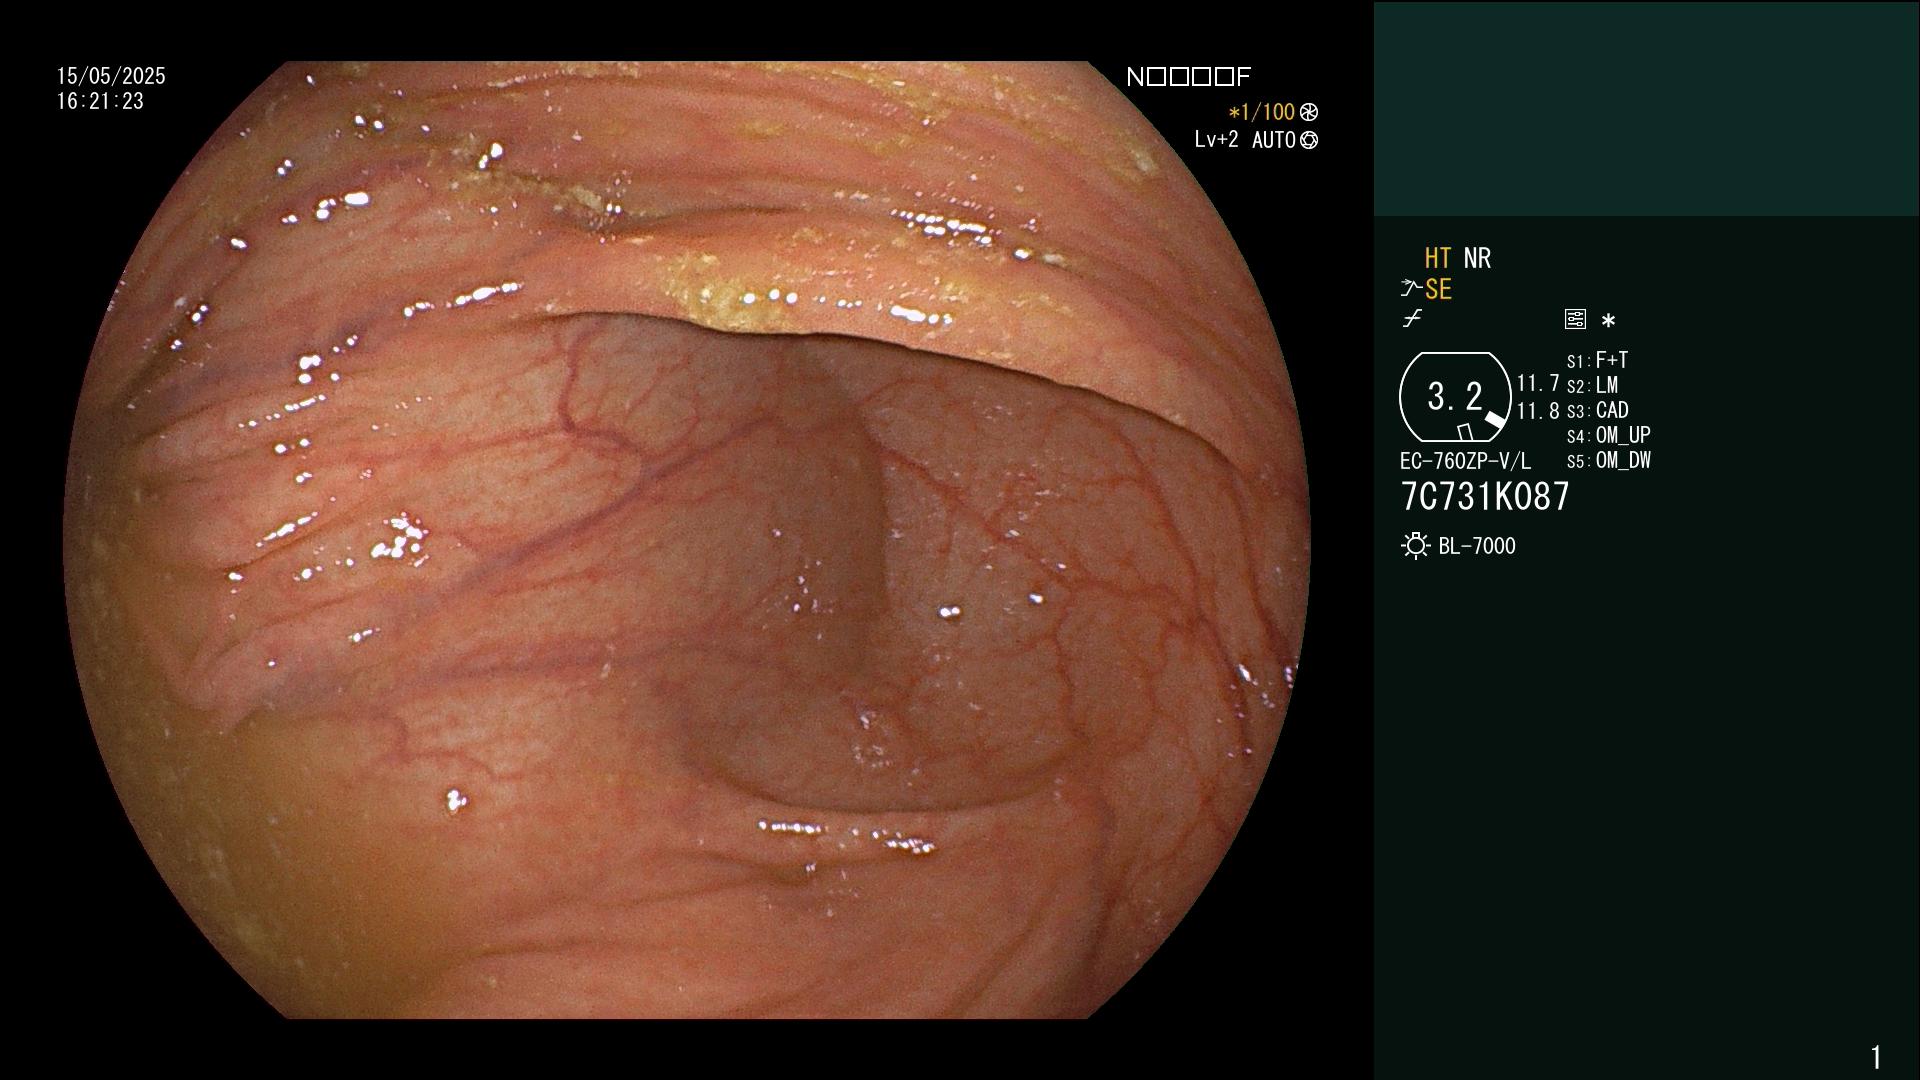Click the near-far zoom indicator N□□□□F

pyautogui.click(x=1188, y=77)
